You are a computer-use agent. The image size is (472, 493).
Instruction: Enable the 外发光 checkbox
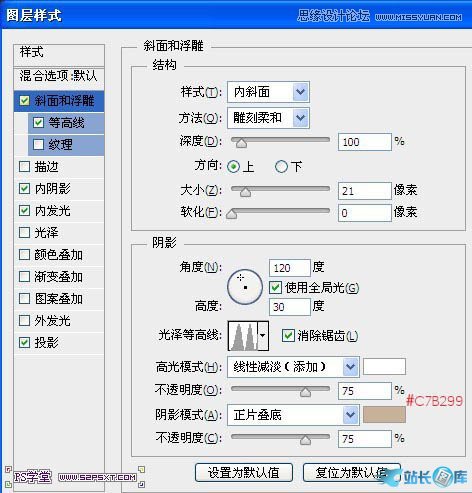pyautogui.click(x=24, y=321)
